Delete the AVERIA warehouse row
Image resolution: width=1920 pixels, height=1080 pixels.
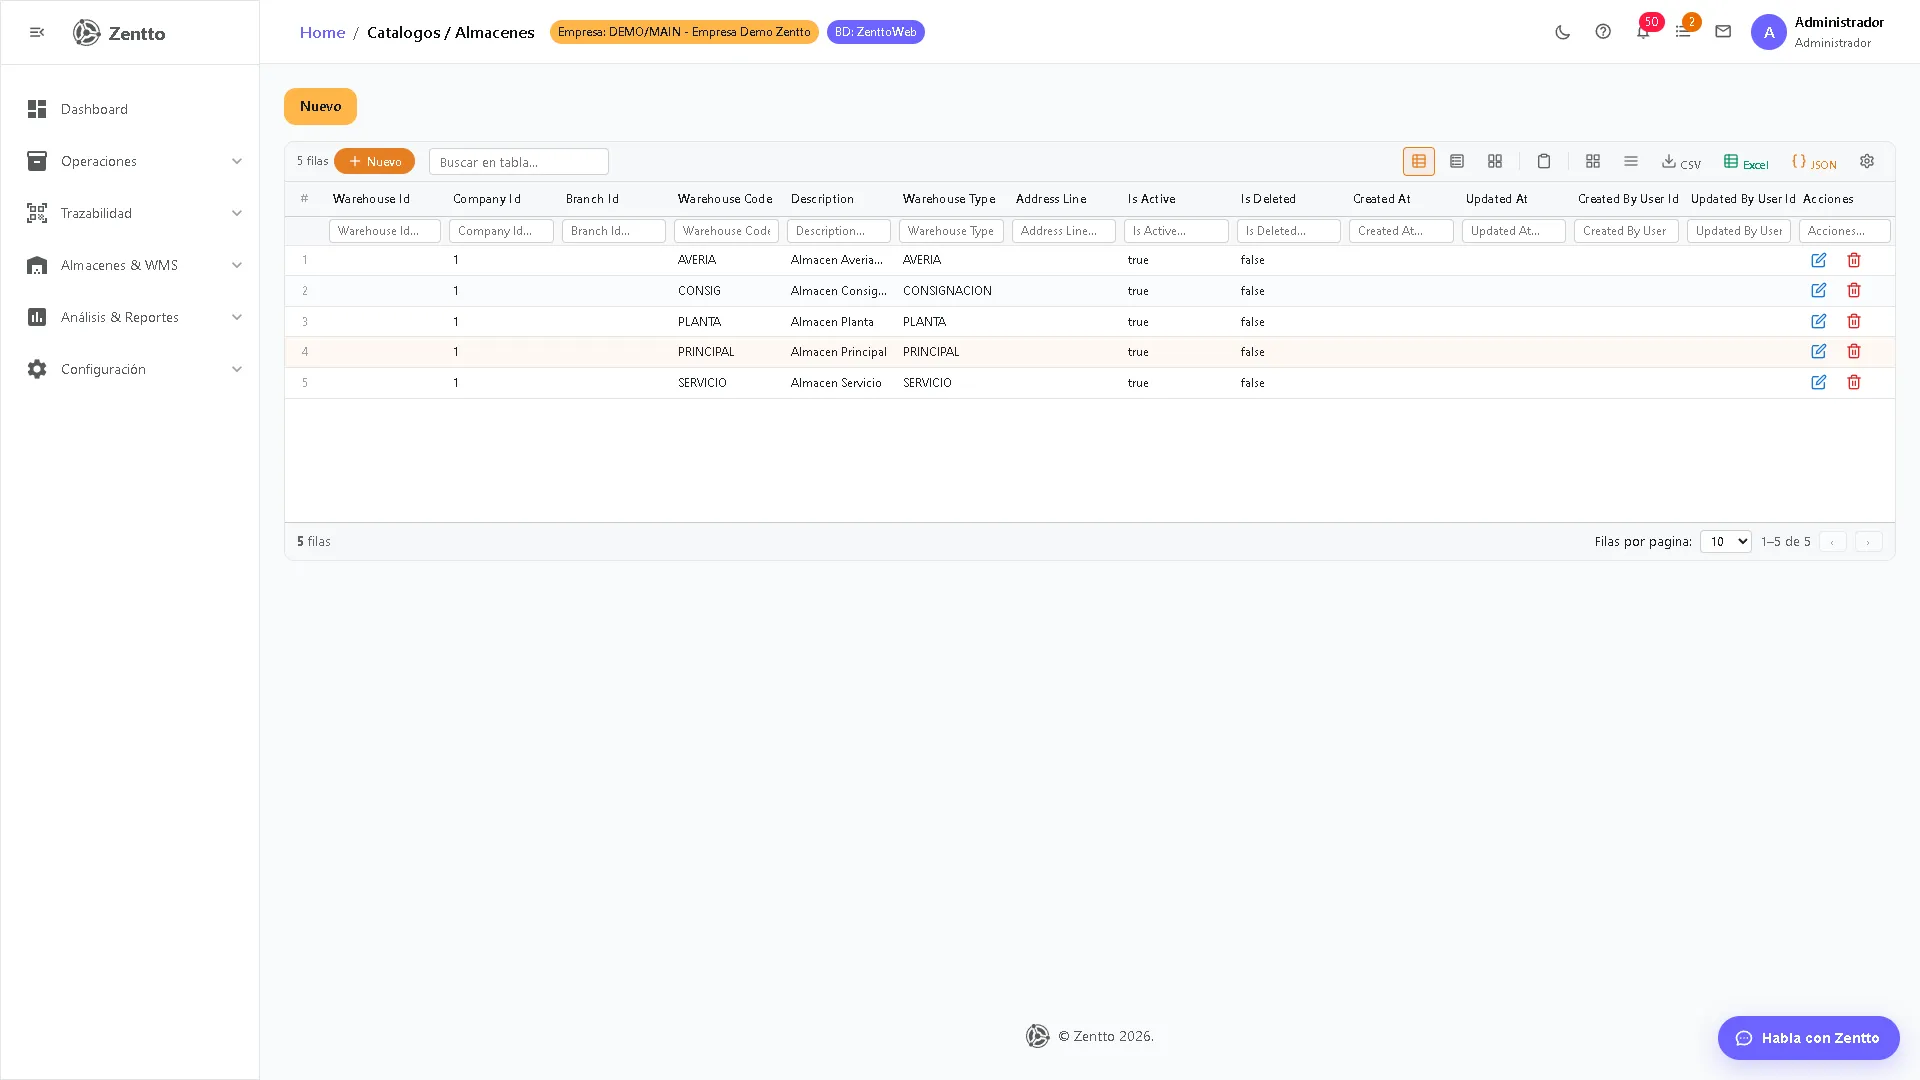coord(1854,260)
